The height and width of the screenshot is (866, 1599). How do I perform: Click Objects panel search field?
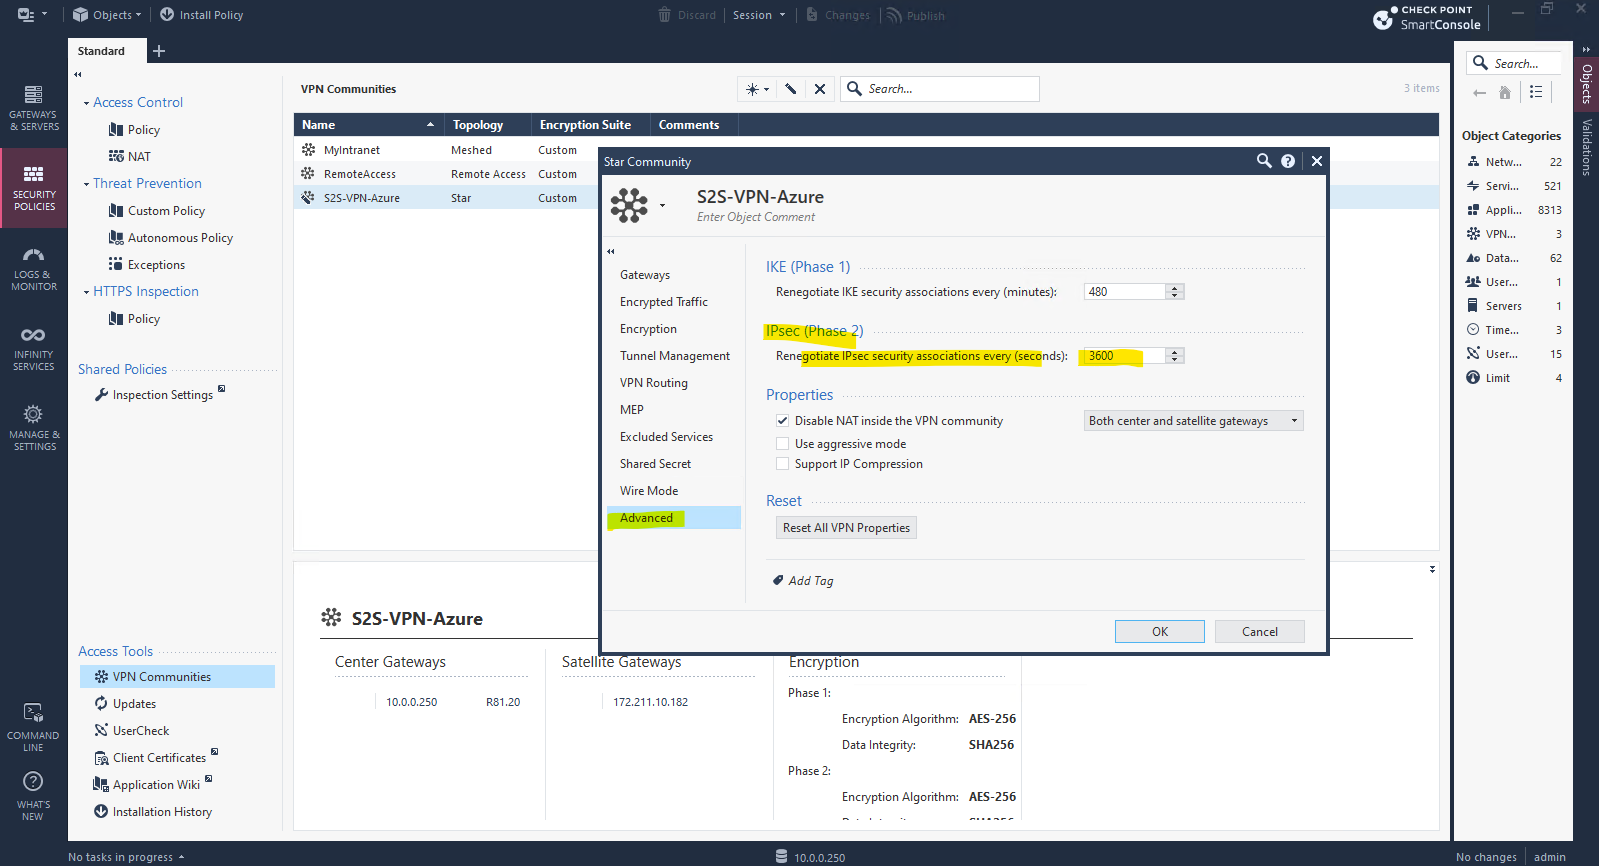tap(1514, 63)
